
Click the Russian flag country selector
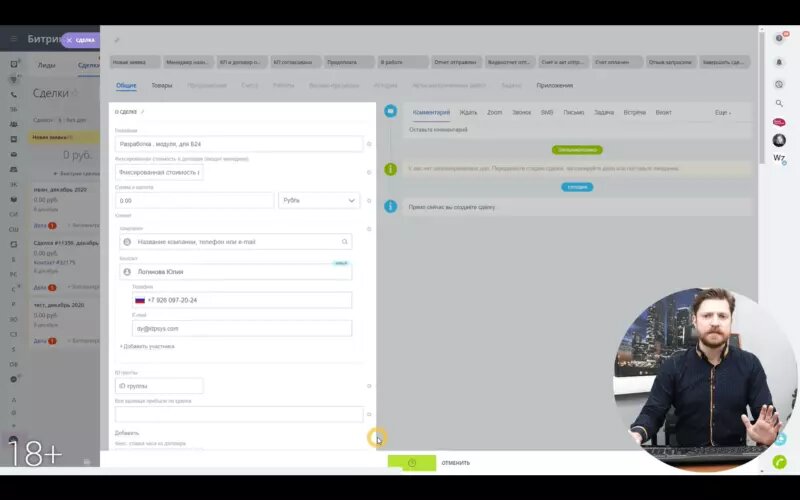click(140, 301)
